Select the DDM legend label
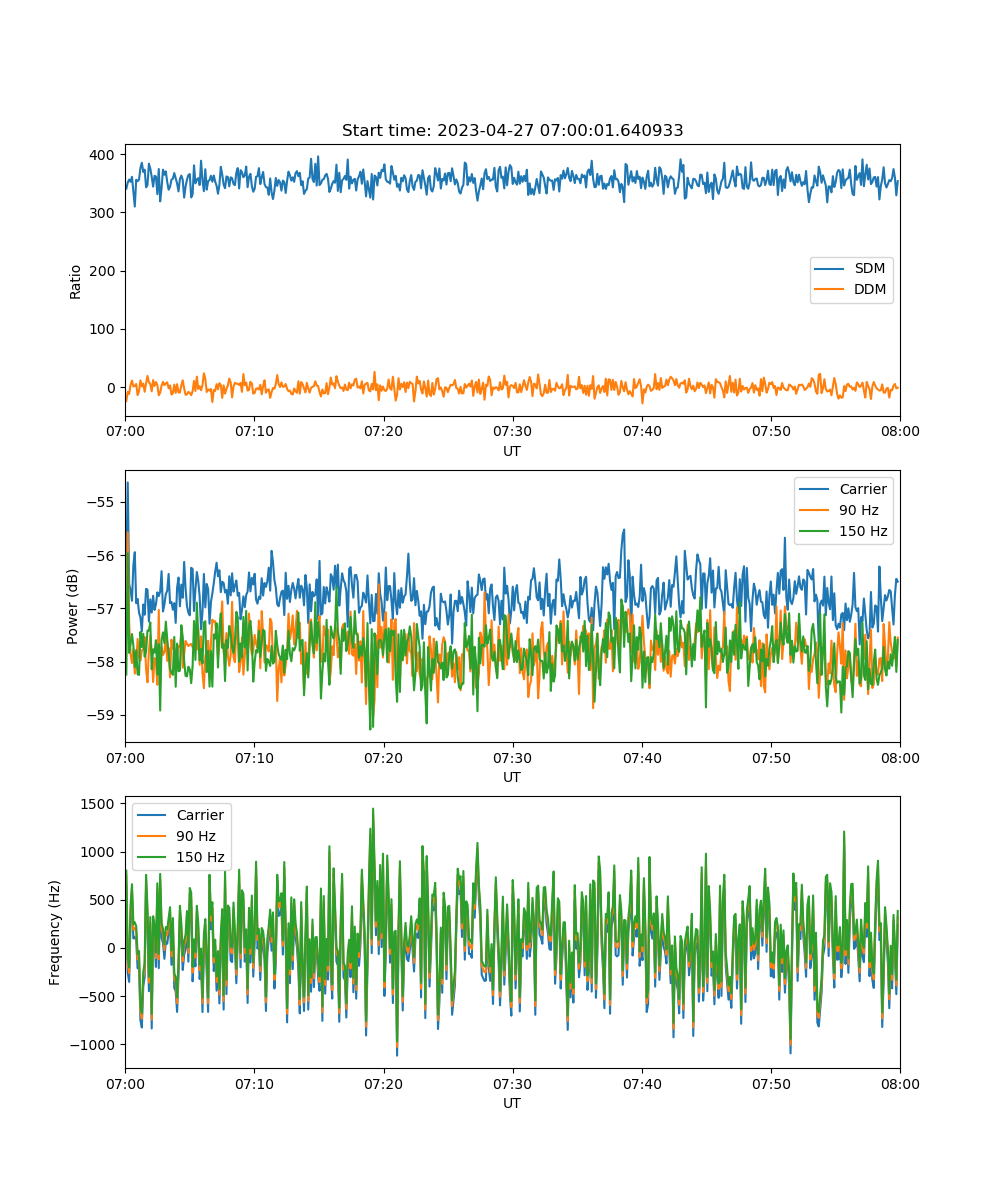This screenshot has width=1000, height=1200. pos(870,290)
